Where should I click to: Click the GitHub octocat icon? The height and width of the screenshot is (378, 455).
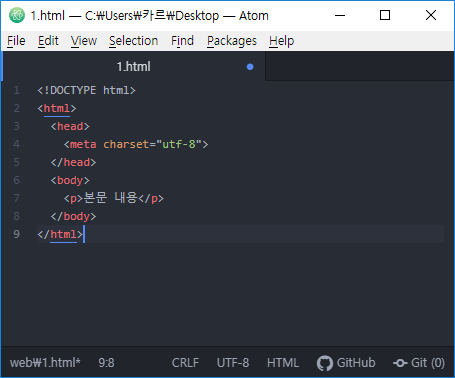tap(325, 363)
